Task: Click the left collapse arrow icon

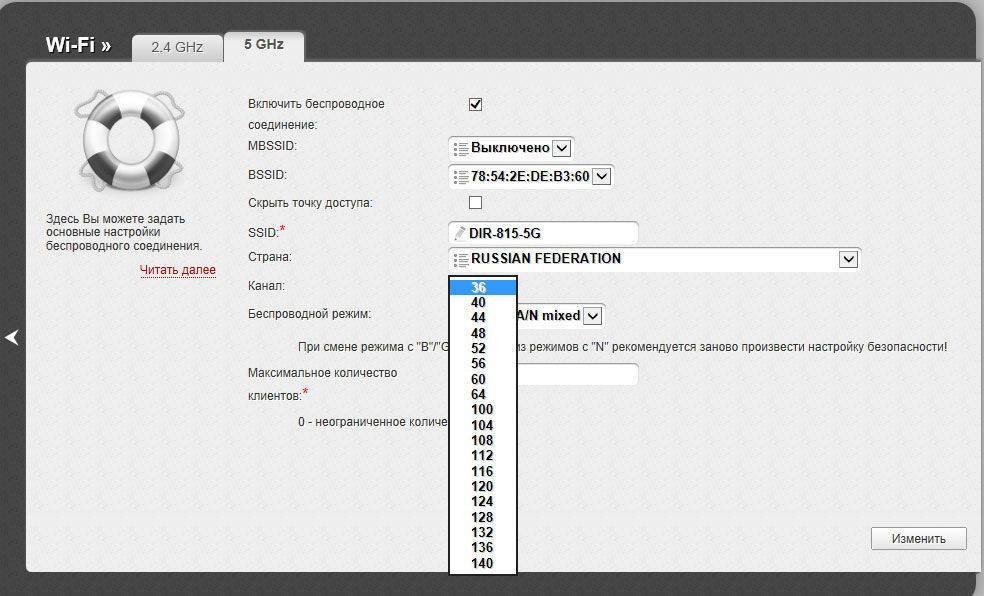Action: (x=12, y=338)
